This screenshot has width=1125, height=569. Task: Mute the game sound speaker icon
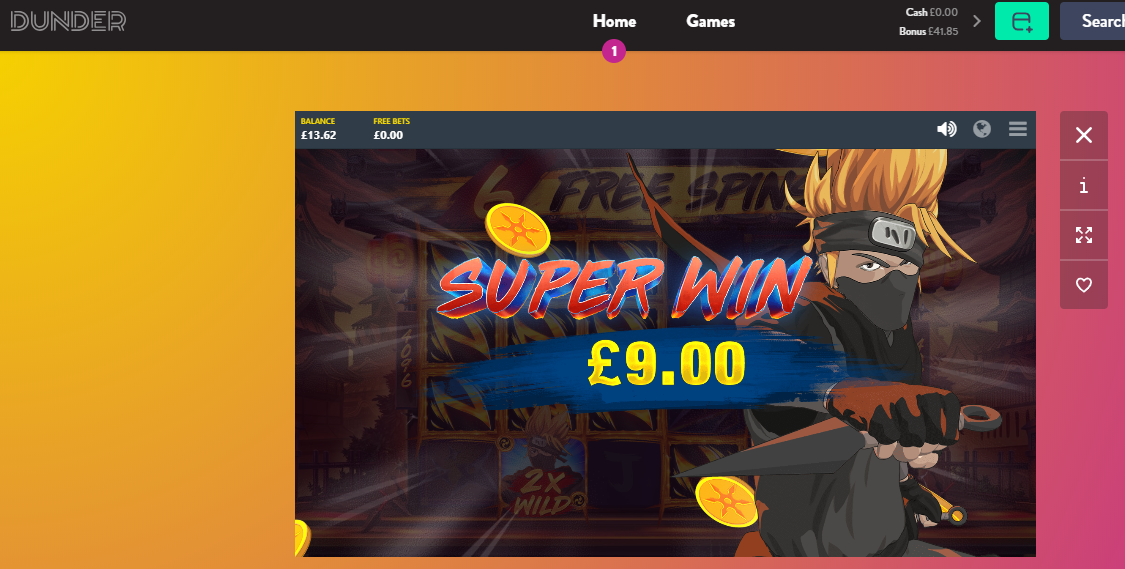946,128
